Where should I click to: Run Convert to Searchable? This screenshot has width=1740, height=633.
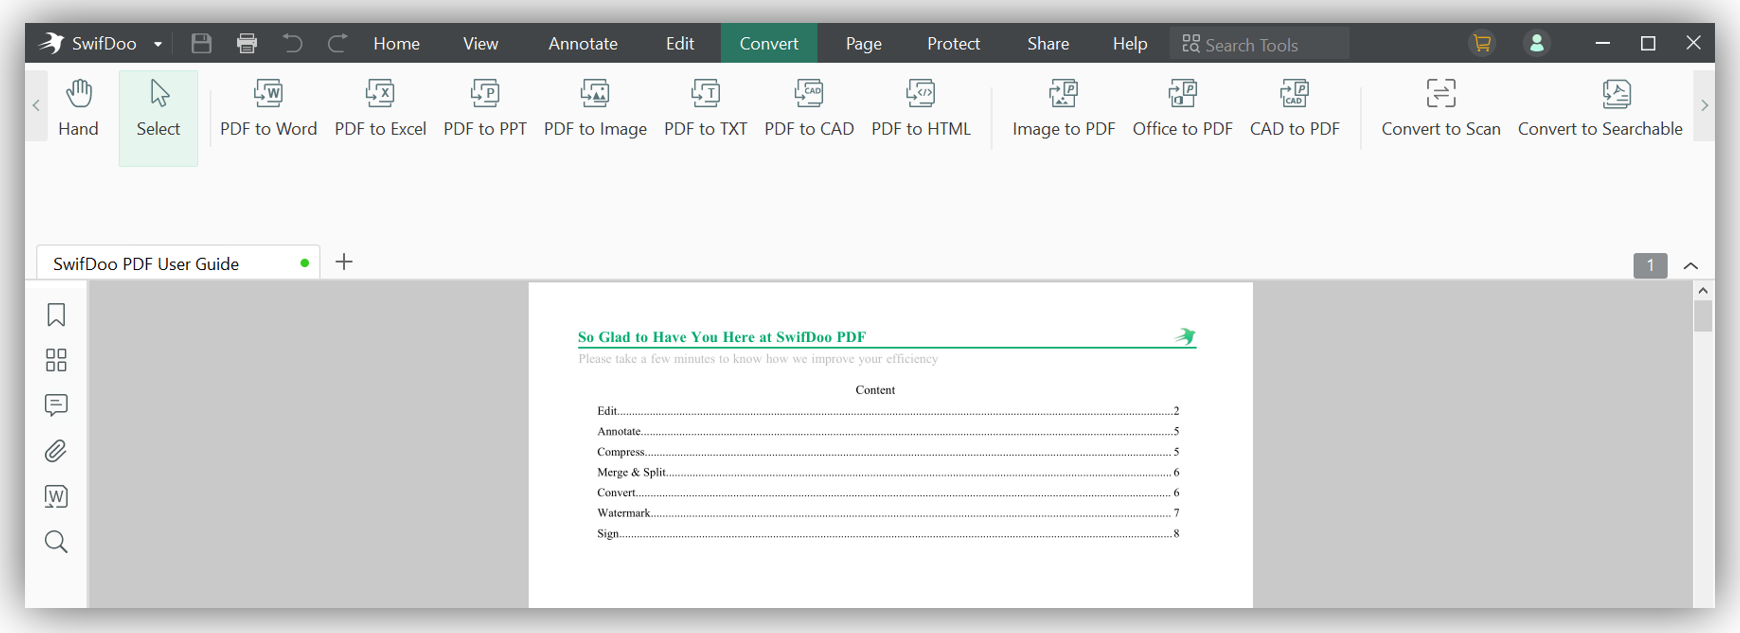[x=1600, y=108]
